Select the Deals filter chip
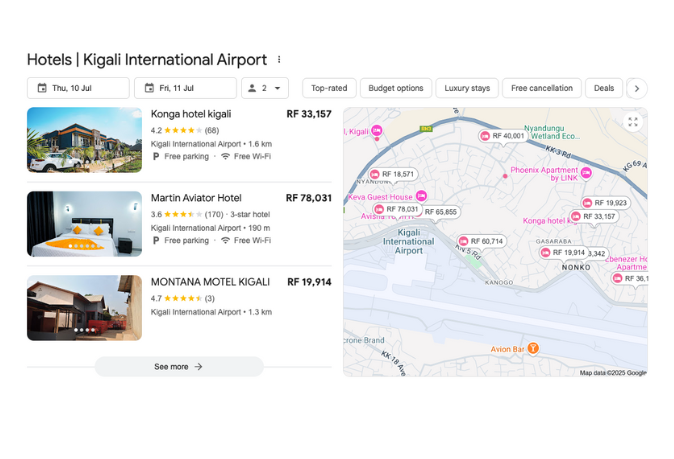 604,88
